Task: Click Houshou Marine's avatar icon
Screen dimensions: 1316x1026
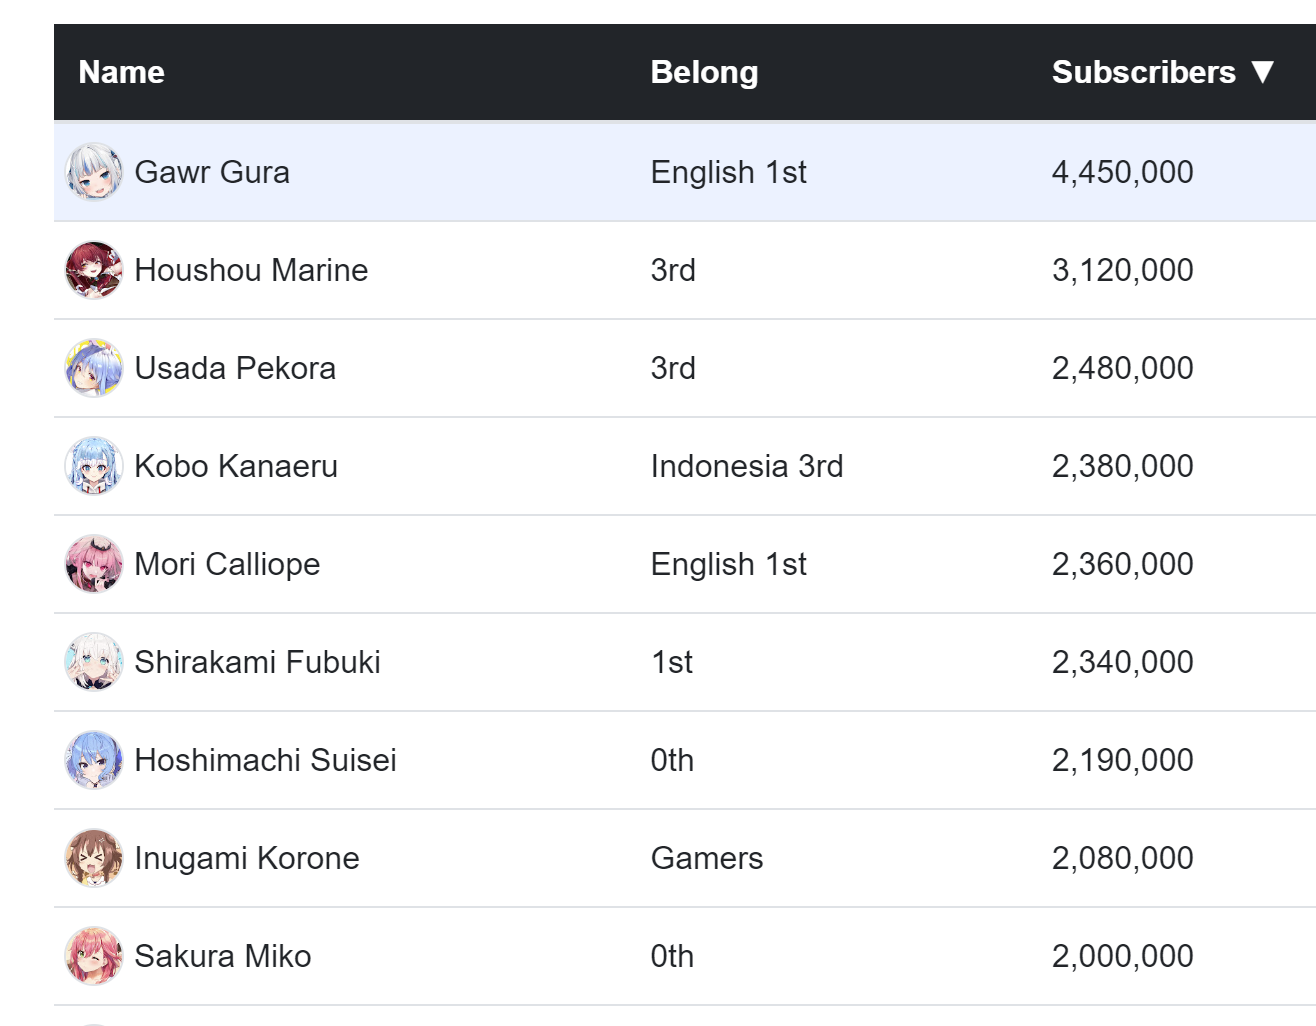Action: [x=94, y=270]
